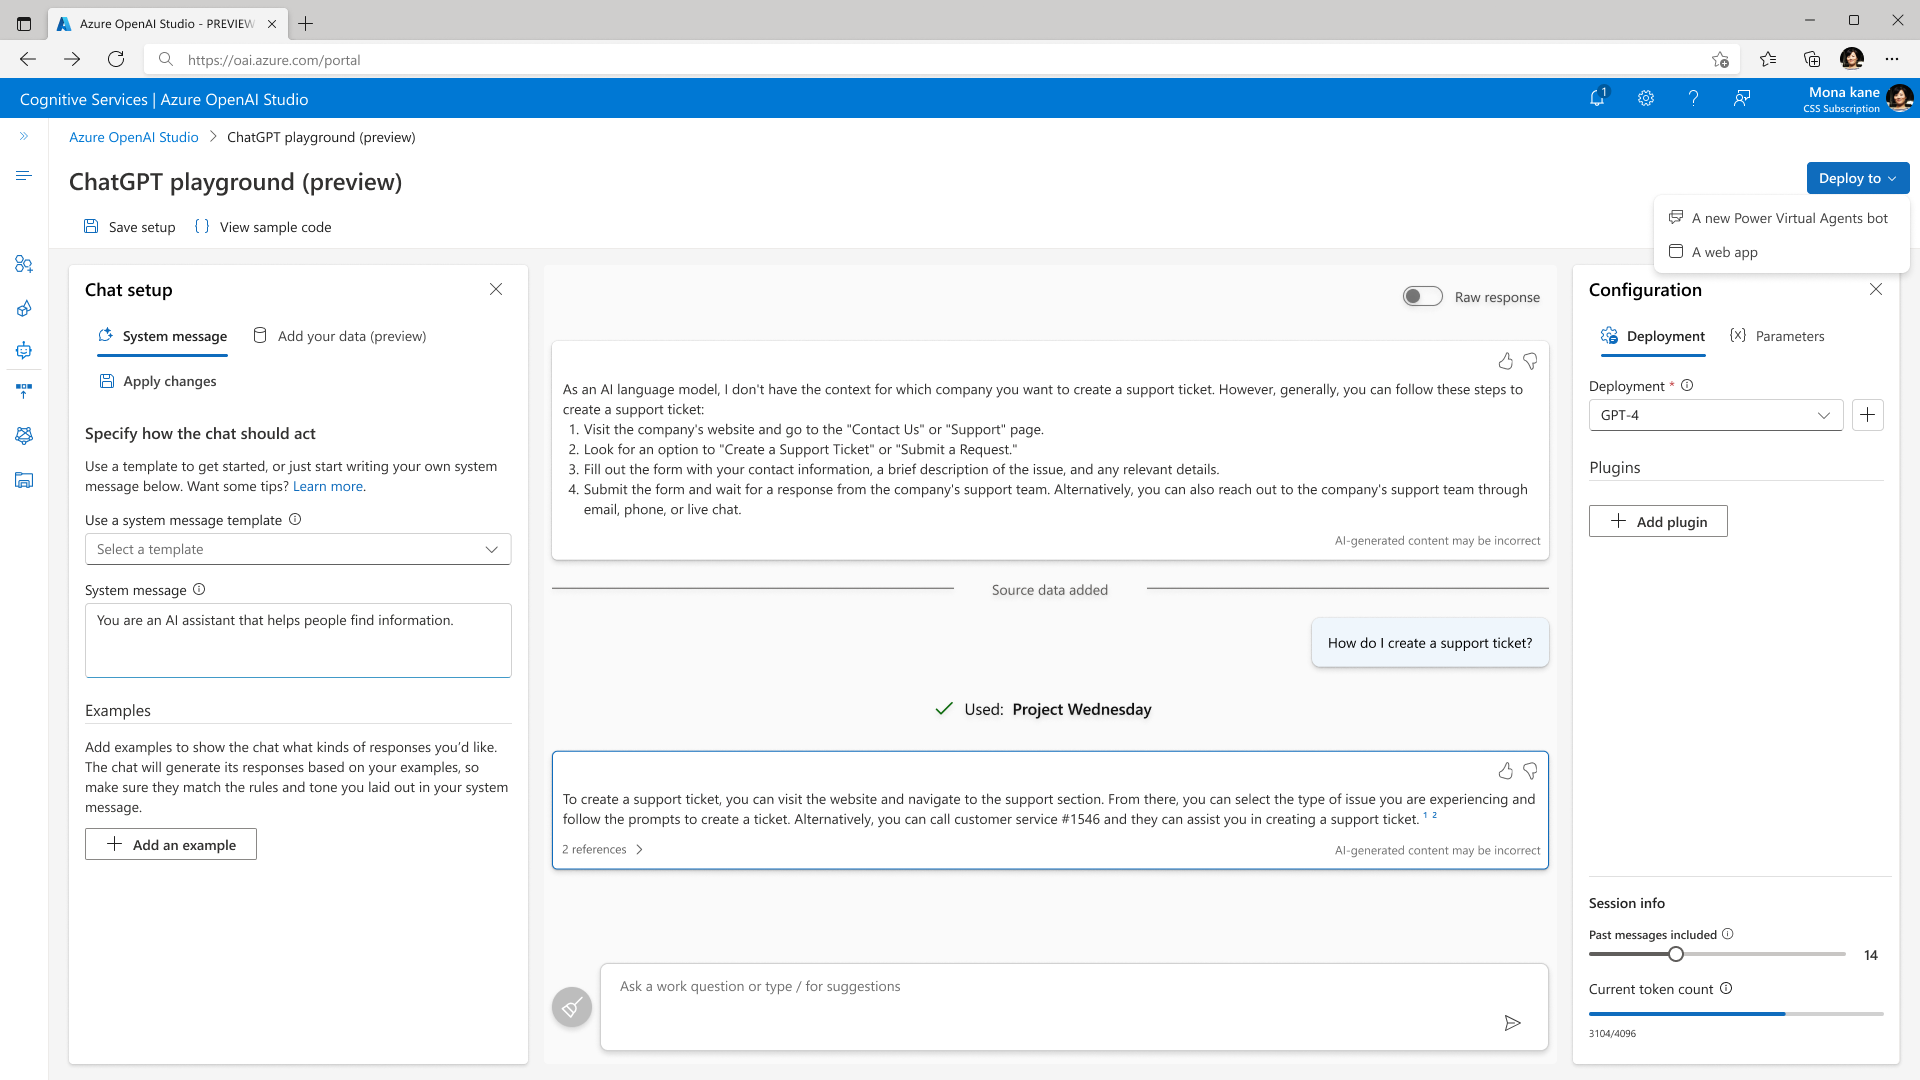Send message with the arrow icon
This screenshot has width=1920, height=1080.
tap(1512, 1022)
